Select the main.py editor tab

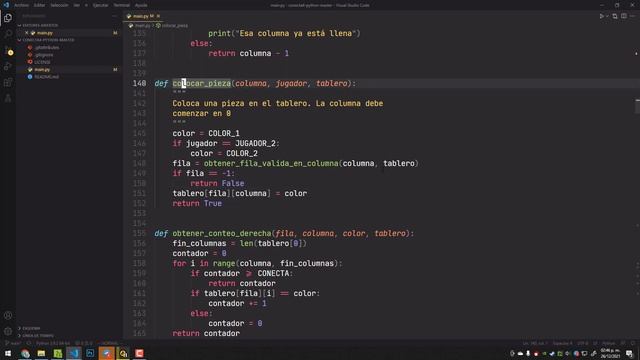pos(143,16)
